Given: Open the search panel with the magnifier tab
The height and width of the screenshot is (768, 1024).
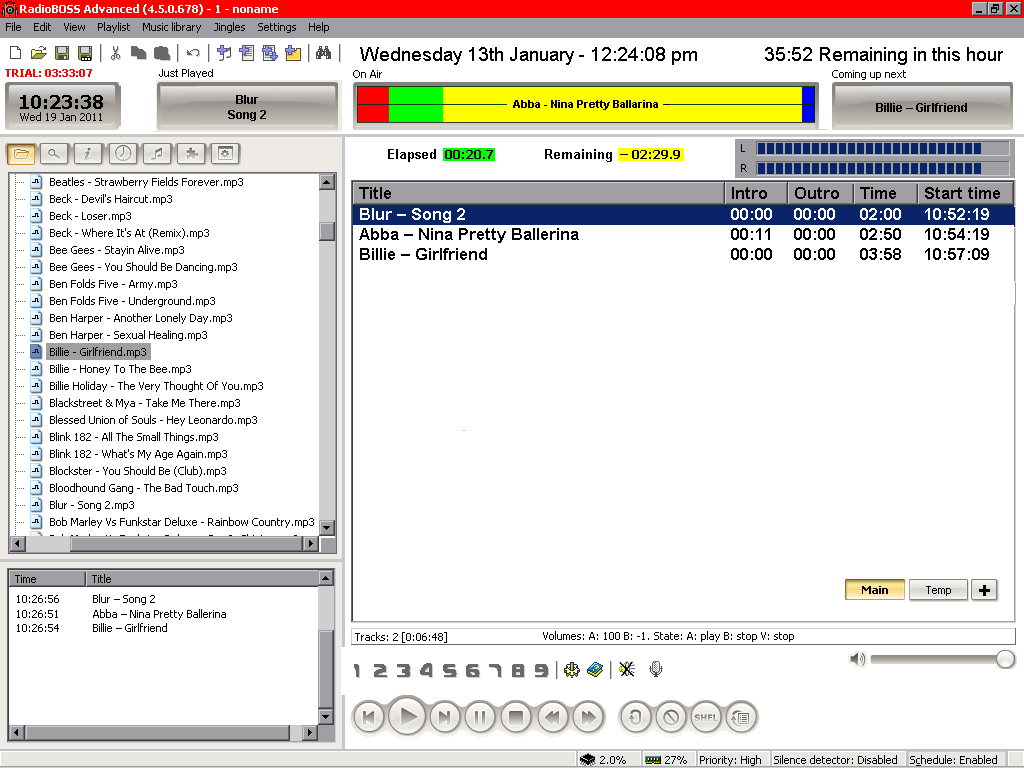Looking at the screenshot, I should click(x=54, y=153).
